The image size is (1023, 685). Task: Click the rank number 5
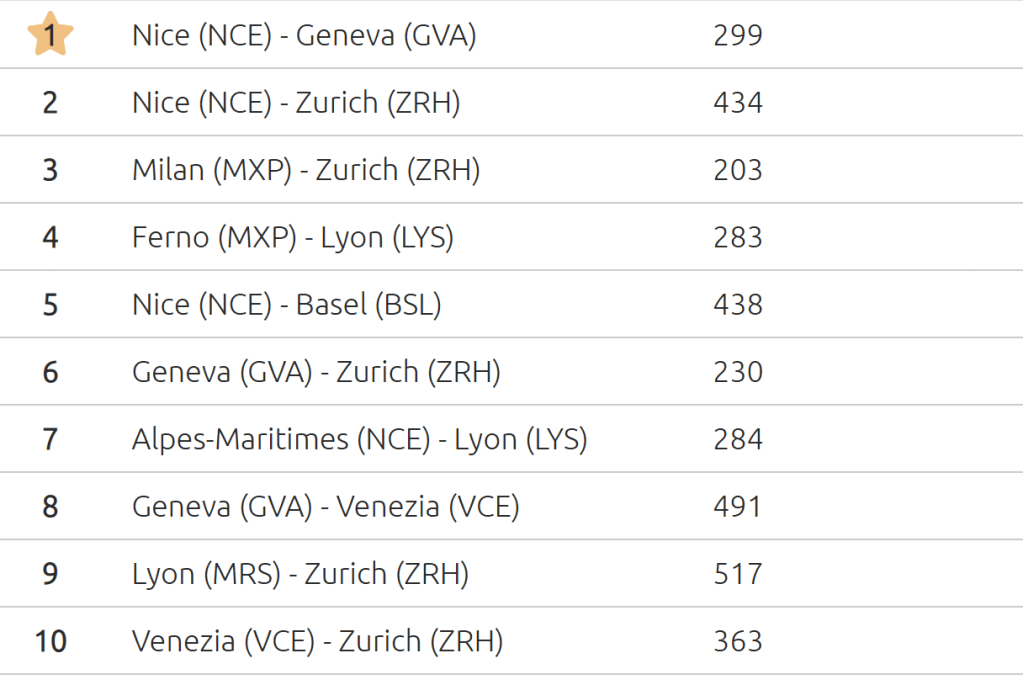click(50, 304)
